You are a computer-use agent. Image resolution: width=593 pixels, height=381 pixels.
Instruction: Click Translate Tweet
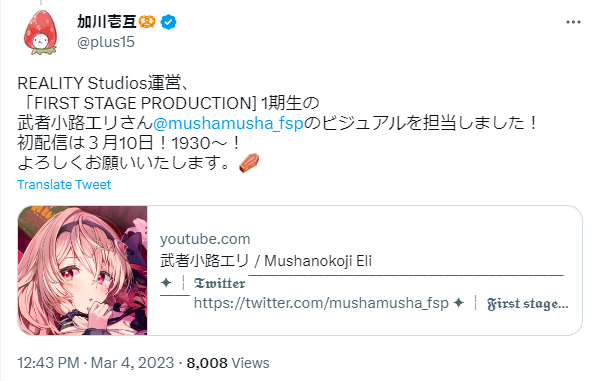64,185
